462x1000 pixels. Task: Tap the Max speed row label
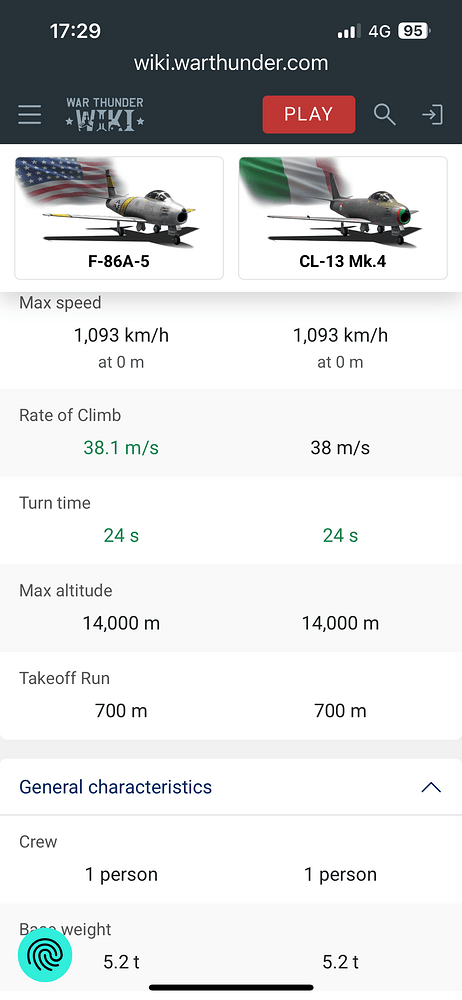[60, 302]
